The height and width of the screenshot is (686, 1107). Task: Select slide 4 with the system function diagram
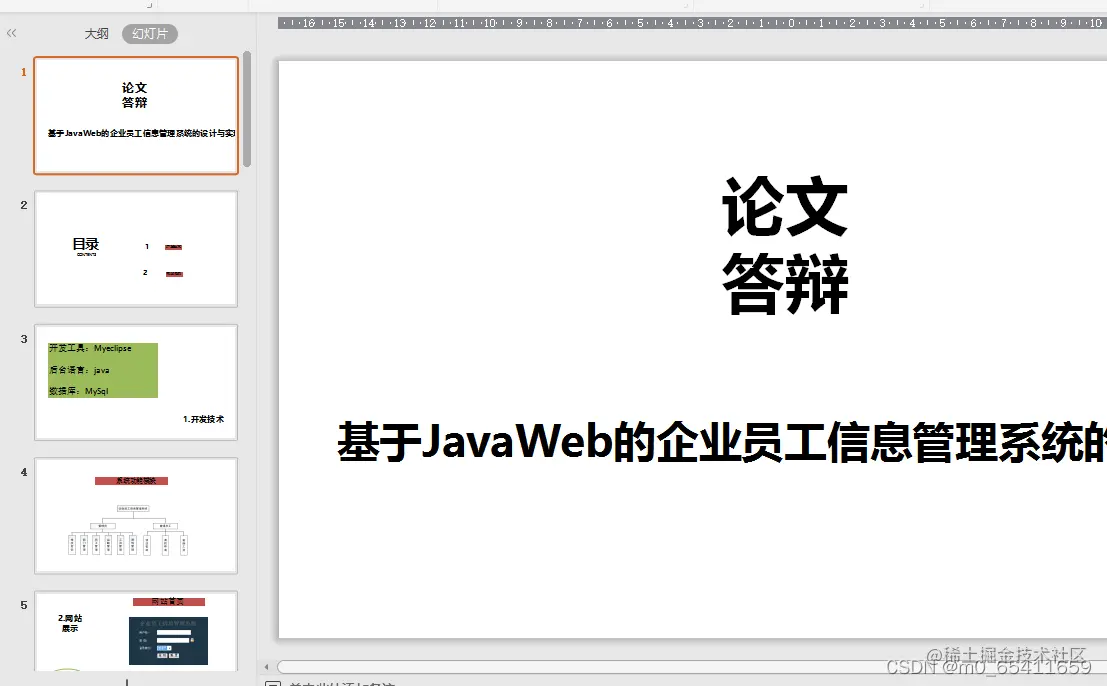click(x=135, y=515)
